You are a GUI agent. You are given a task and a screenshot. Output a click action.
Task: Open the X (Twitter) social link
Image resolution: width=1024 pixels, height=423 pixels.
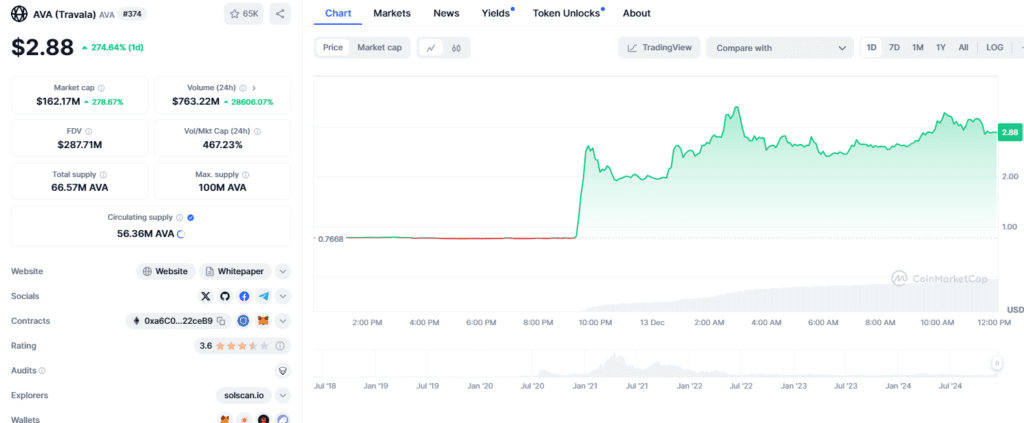coord(206,296)
